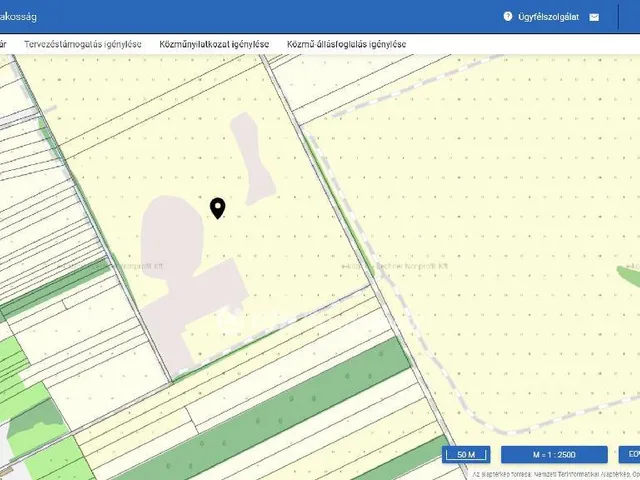Image resolution: width=640 pixels, height=480 pixels.
Task: Click the question mark help icon
Action: click(x=508, y=17)
